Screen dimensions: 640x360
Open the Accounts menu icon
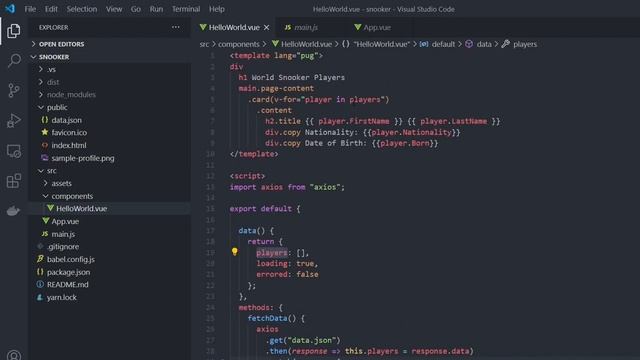pos(14,356)
